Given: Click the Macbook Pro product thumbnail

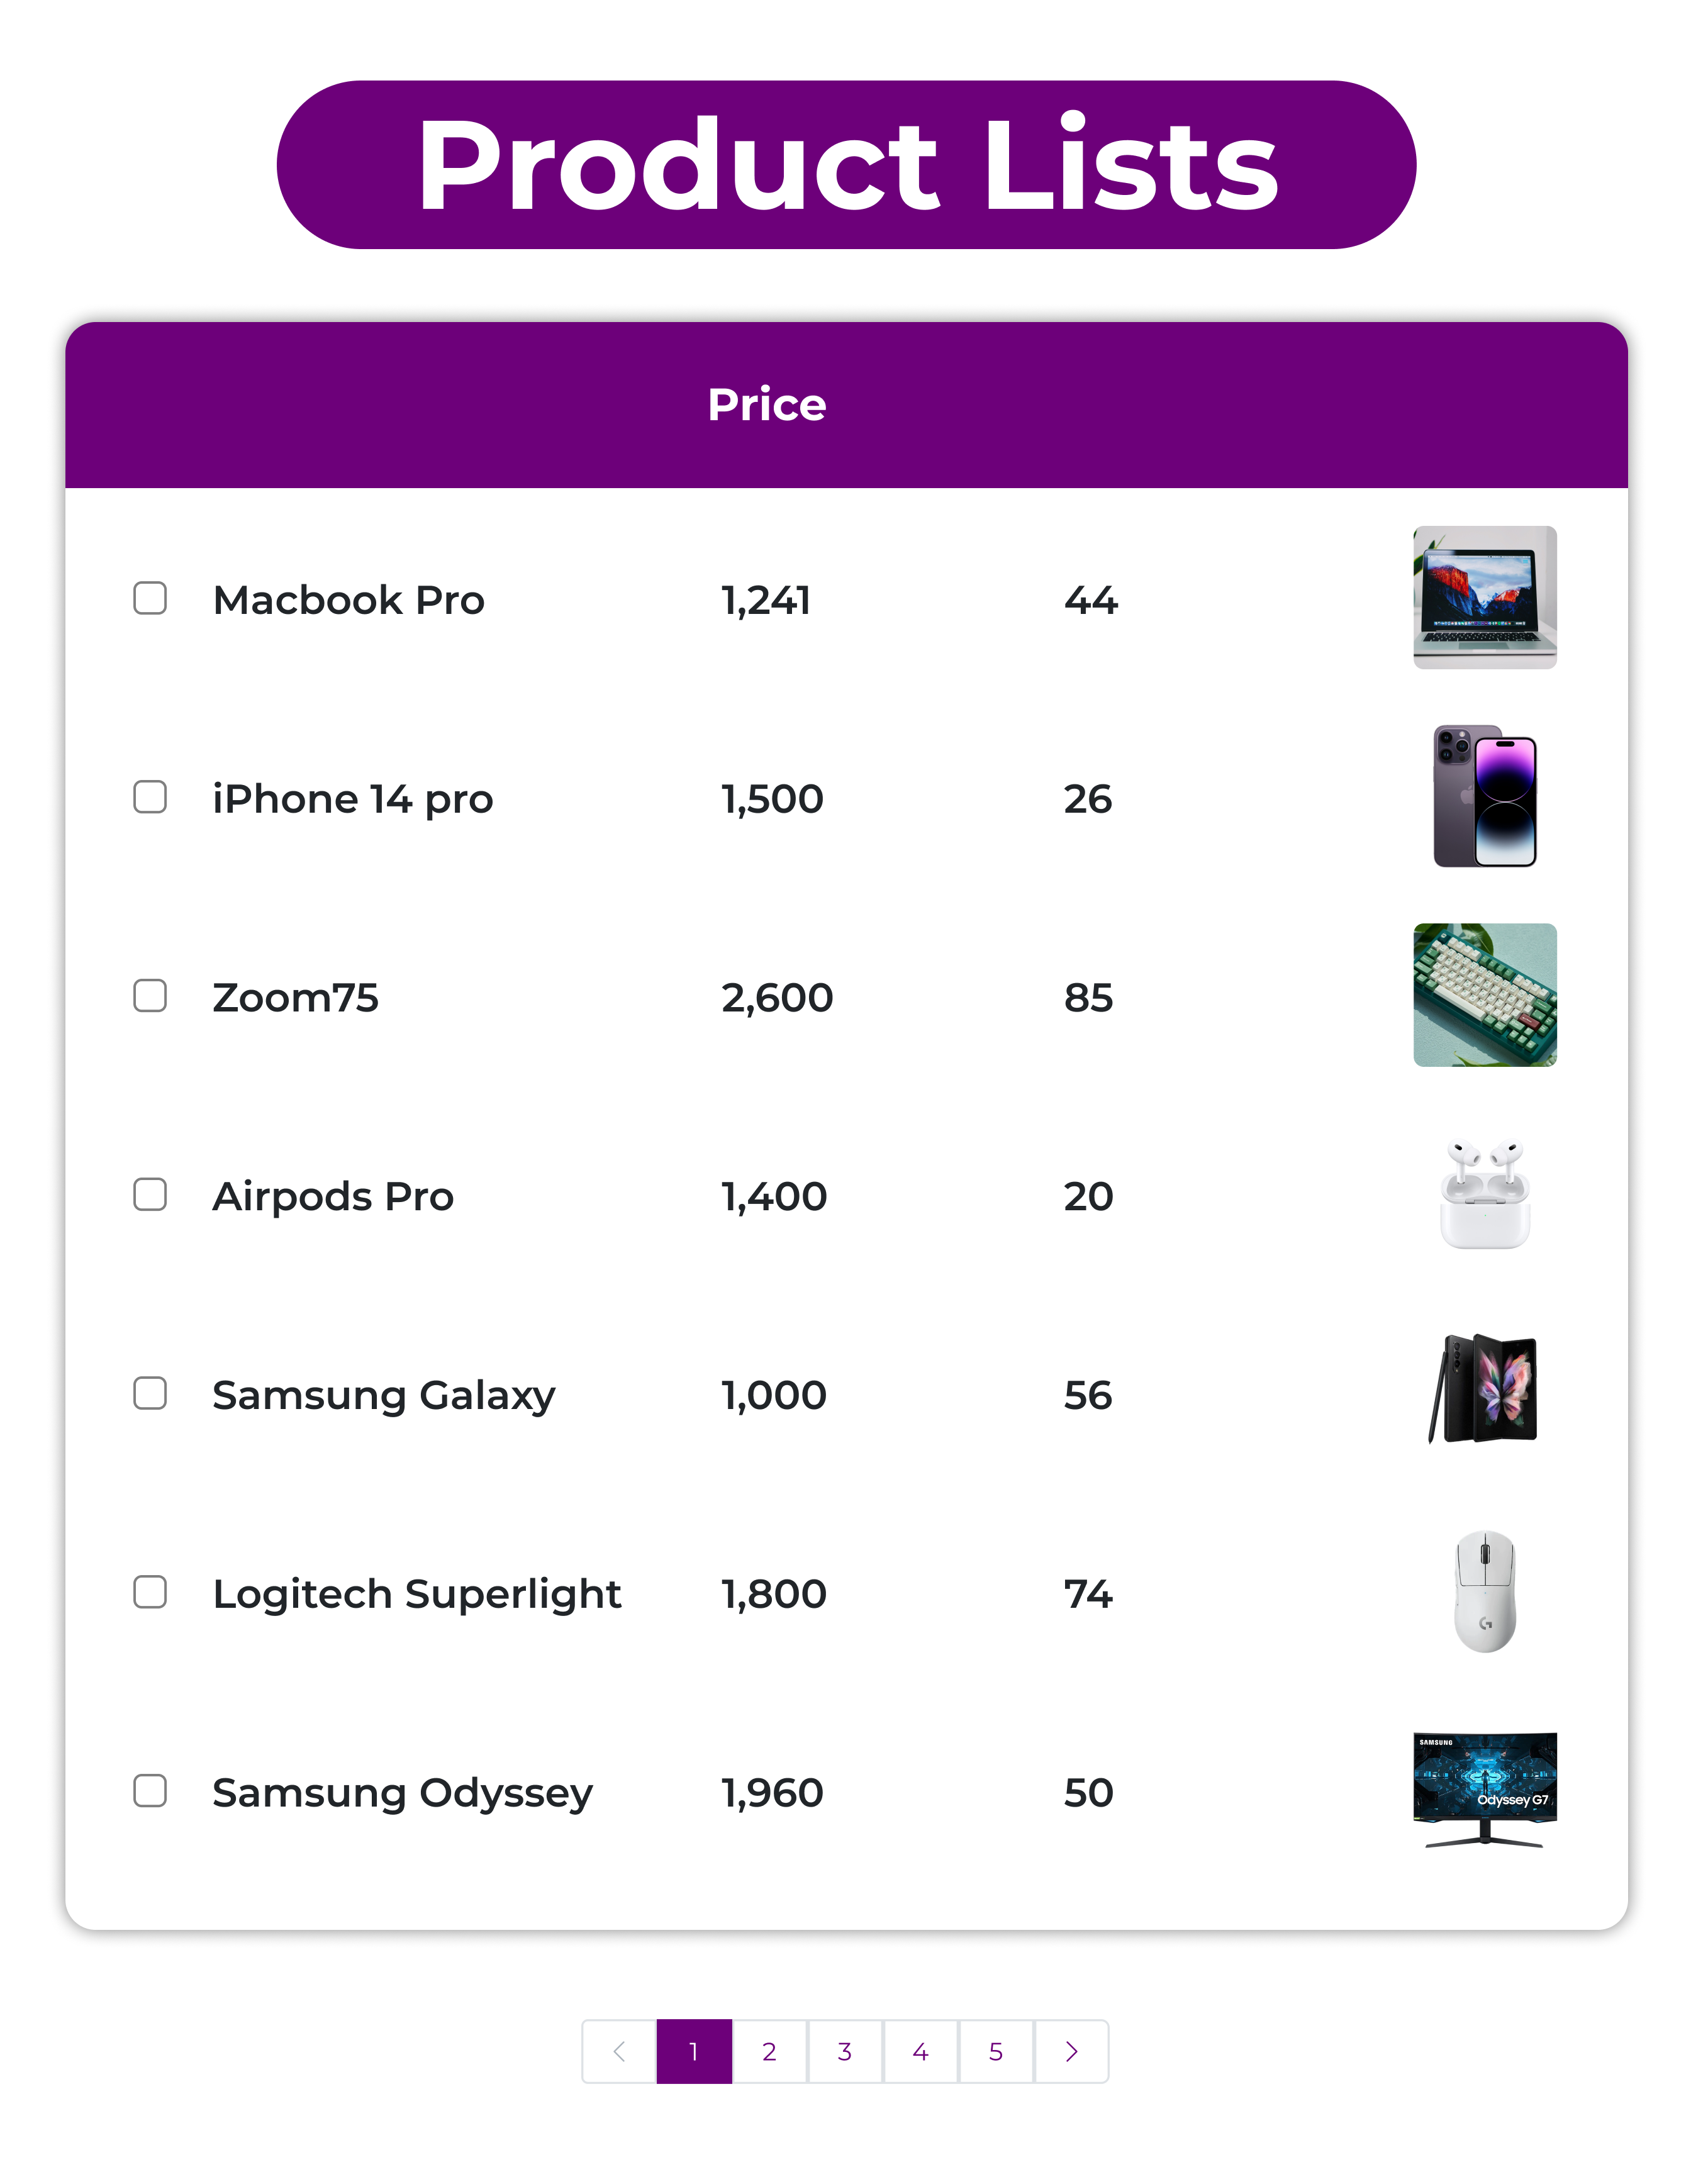Looking at the screenshot, I should pos(1484,598).
